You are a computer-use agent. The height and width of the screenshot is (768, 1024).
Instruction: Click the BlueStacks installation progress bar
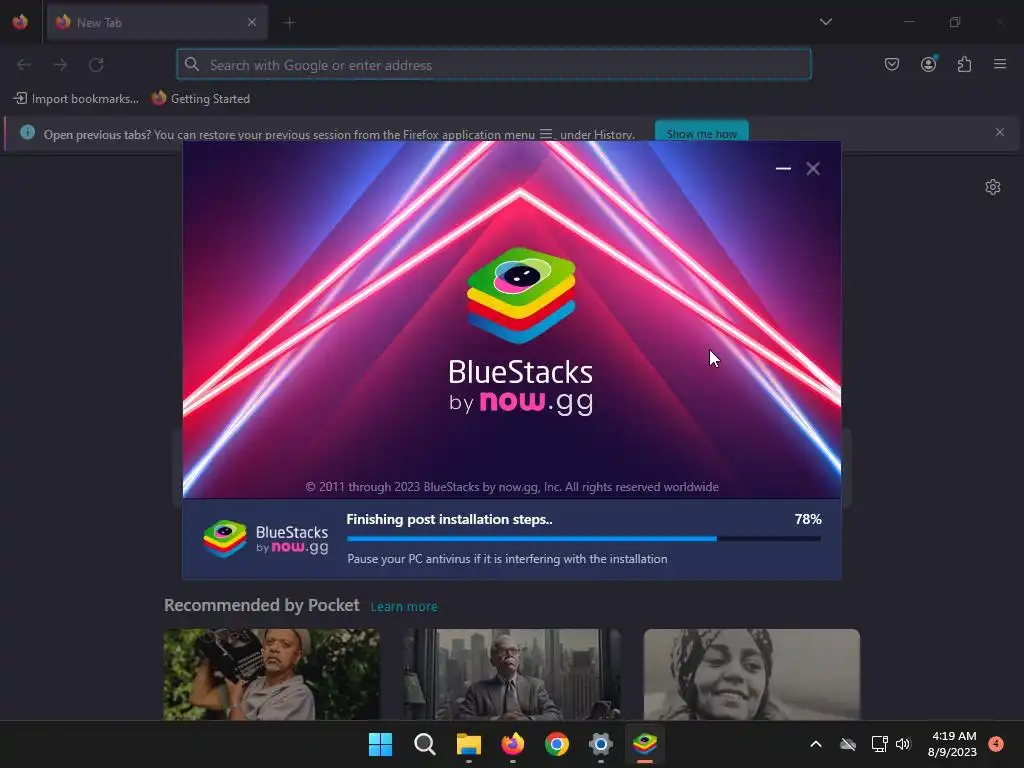(584, 539)
